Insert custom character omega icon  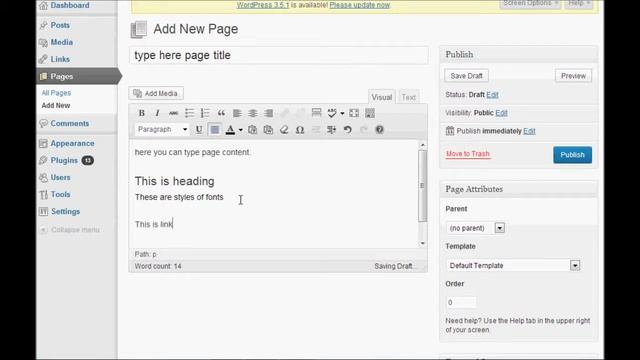(x=300, y=130)
